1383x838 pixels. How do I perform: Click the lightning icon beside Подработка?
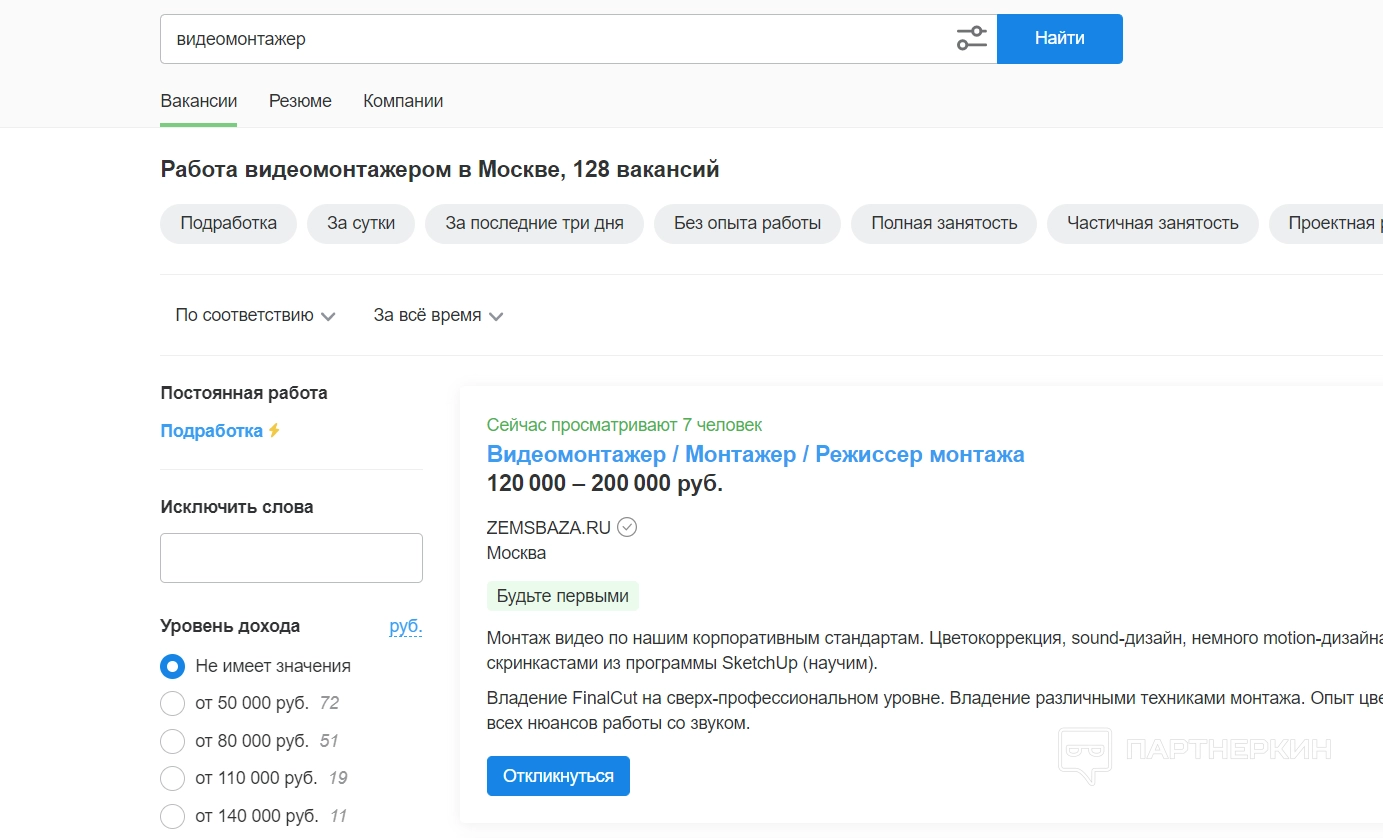274,431
